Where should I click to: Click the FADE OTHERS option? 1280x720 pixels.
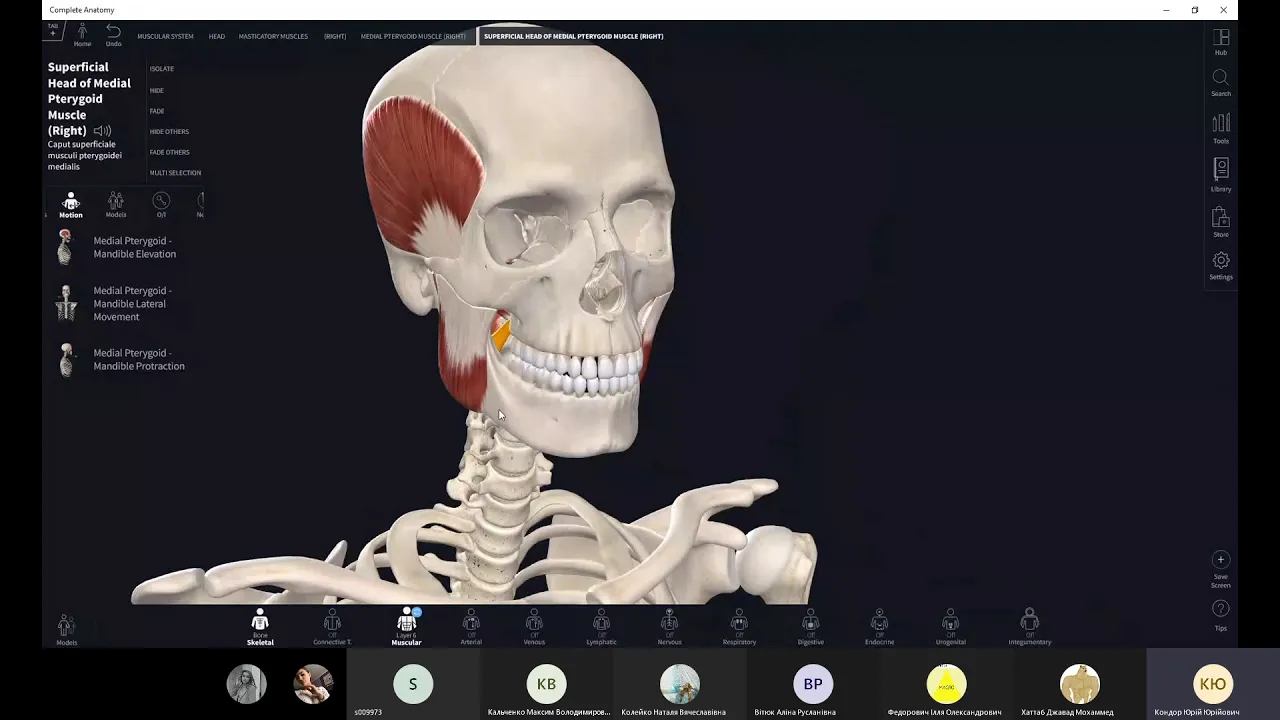pos(169,152)
